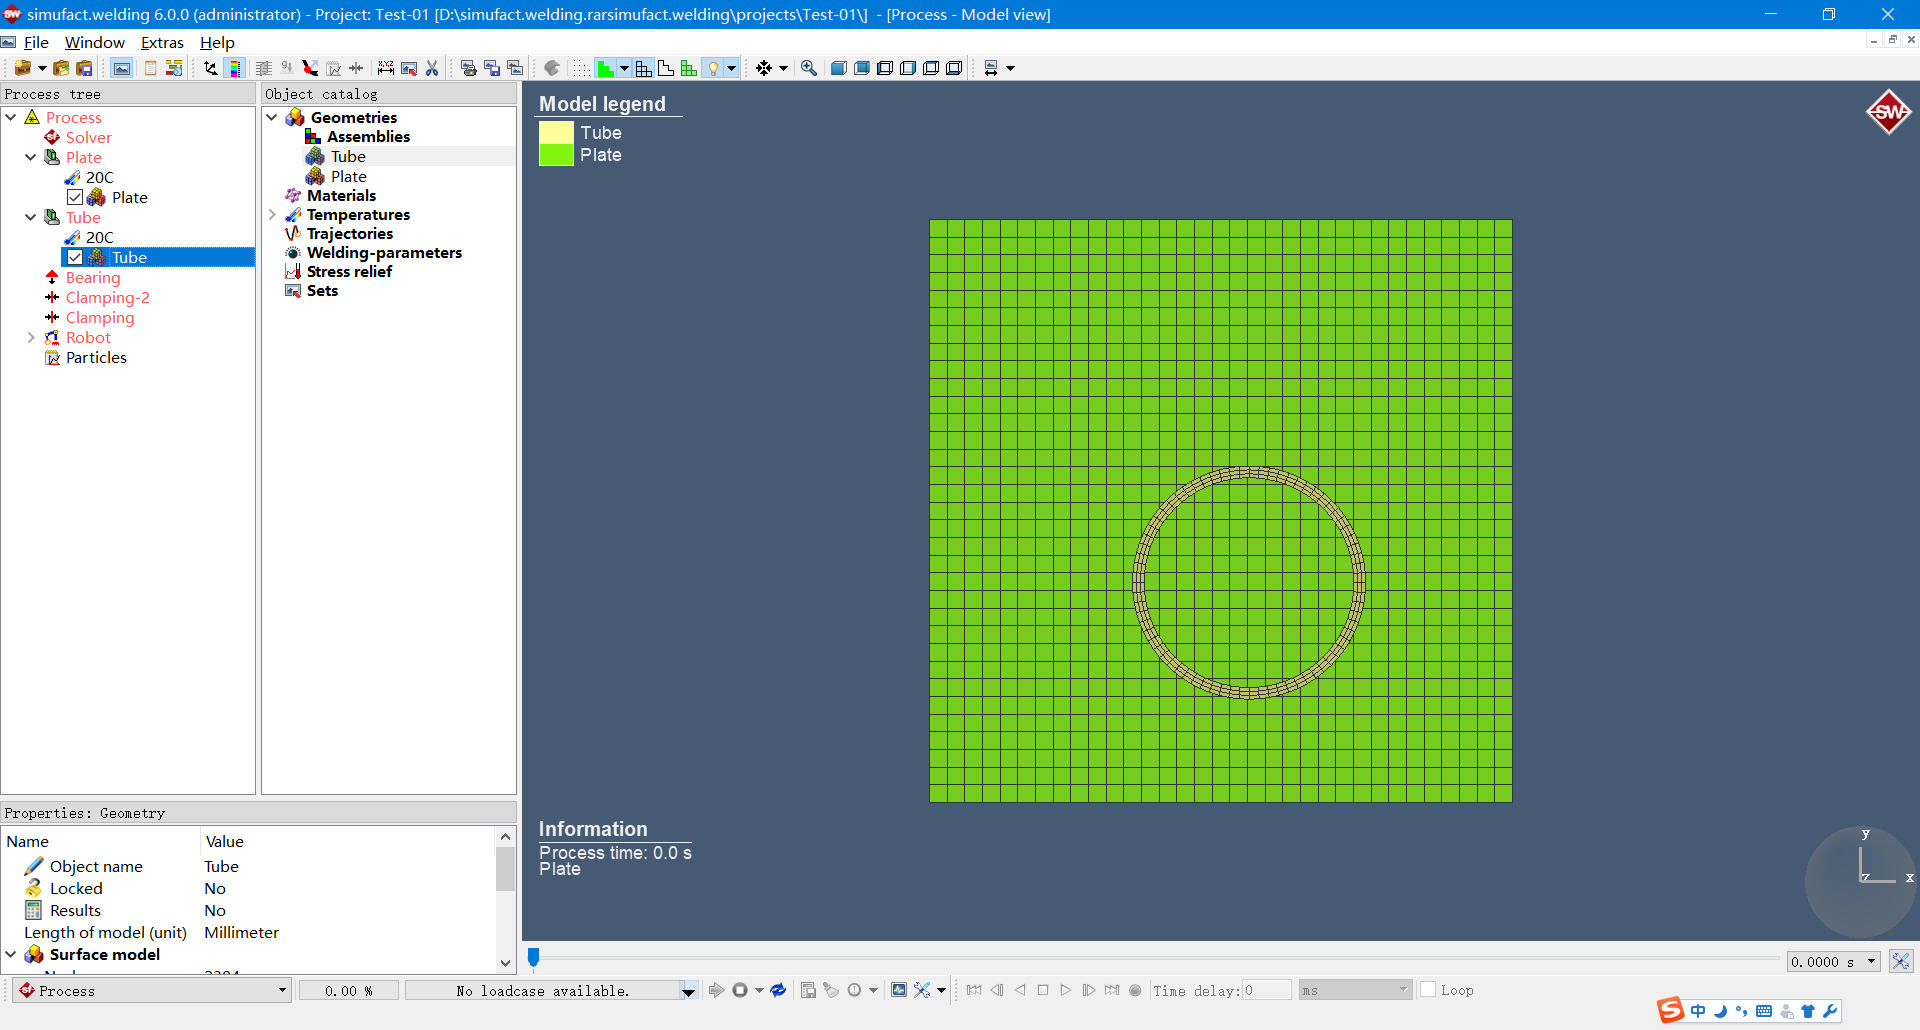The image size is (1920, 1030).
Task: Click the timeline slider handle
Action: (x=533, y=958)
